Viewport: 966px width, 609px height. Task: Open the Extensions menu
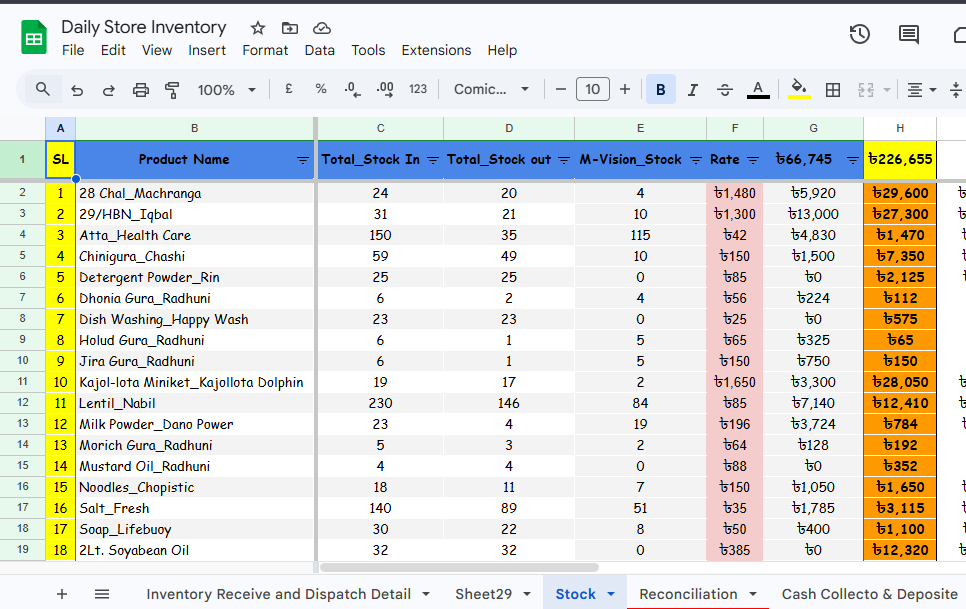436,50
